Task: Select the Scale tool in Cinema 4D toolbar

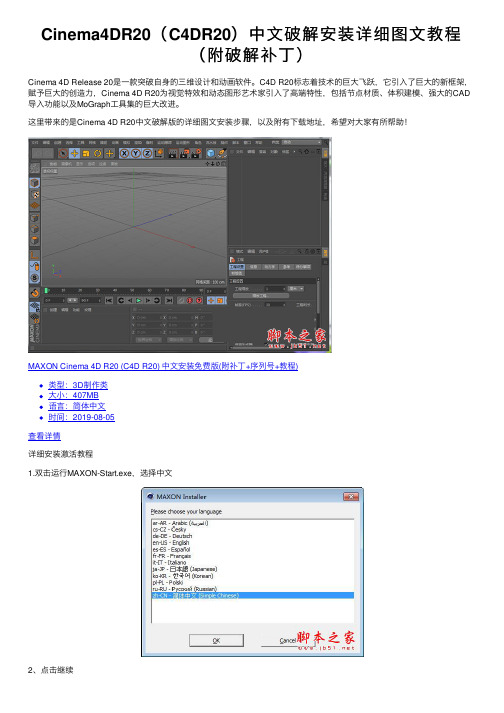Action: [86, 153]
